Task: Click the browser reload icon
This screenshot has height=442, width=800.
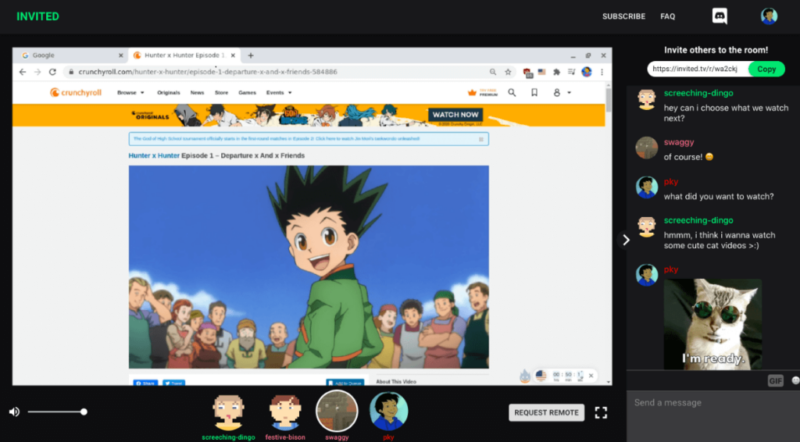Action: pos(52,72)
